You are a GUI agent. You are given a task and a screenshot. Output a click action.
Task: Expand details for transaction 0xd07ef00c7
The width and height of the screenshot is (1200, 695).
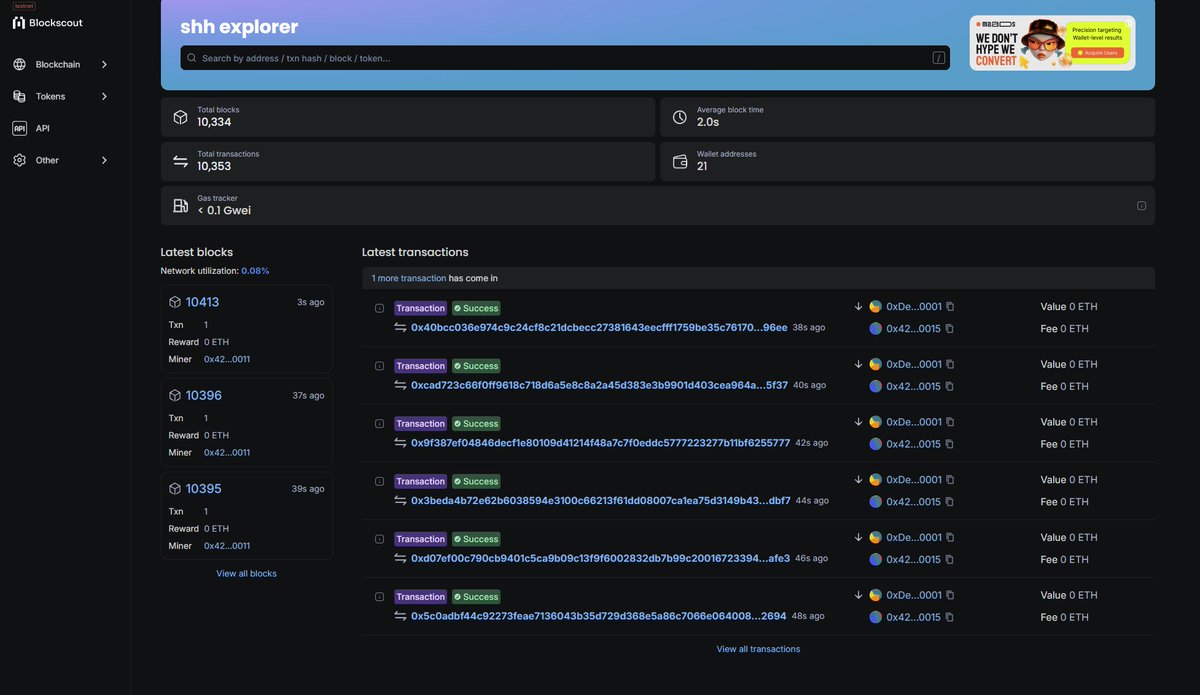point(379,539)
